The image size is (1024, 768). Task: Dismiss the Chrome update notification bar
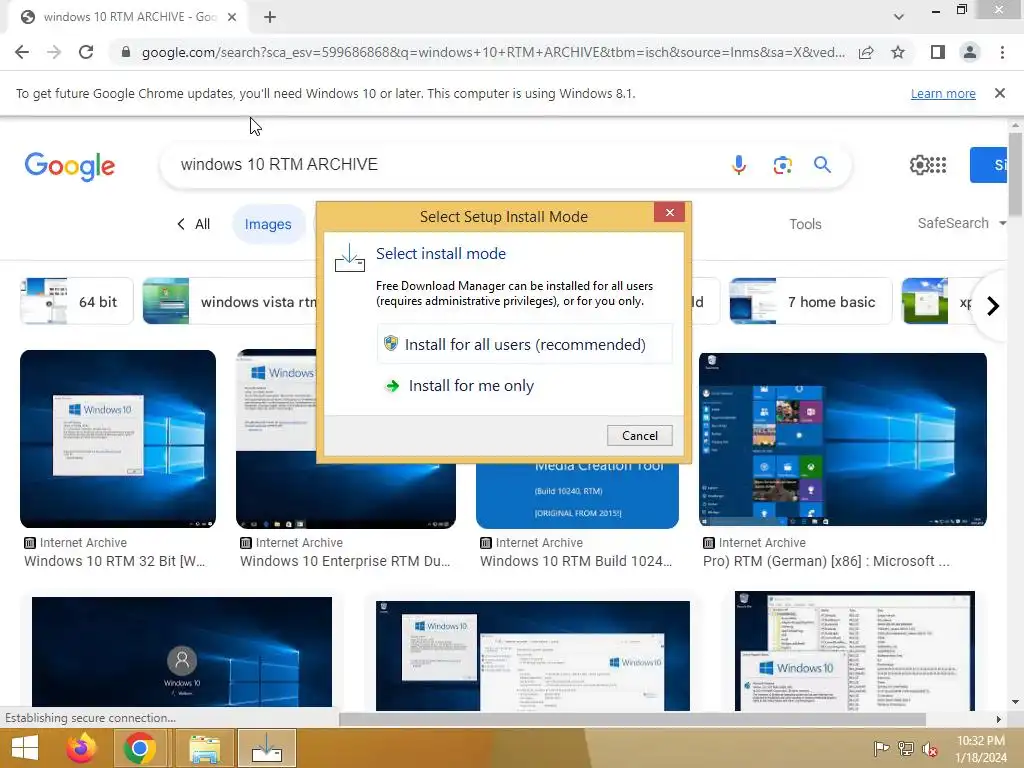tap(1000, 93)
